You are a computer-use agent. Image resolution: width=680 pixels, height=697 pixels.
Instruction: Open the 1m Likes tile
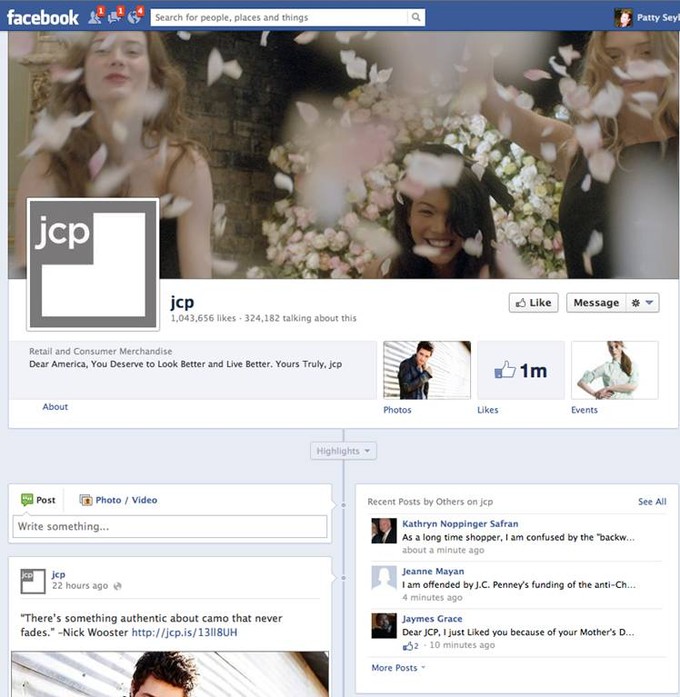pos(520,370)
